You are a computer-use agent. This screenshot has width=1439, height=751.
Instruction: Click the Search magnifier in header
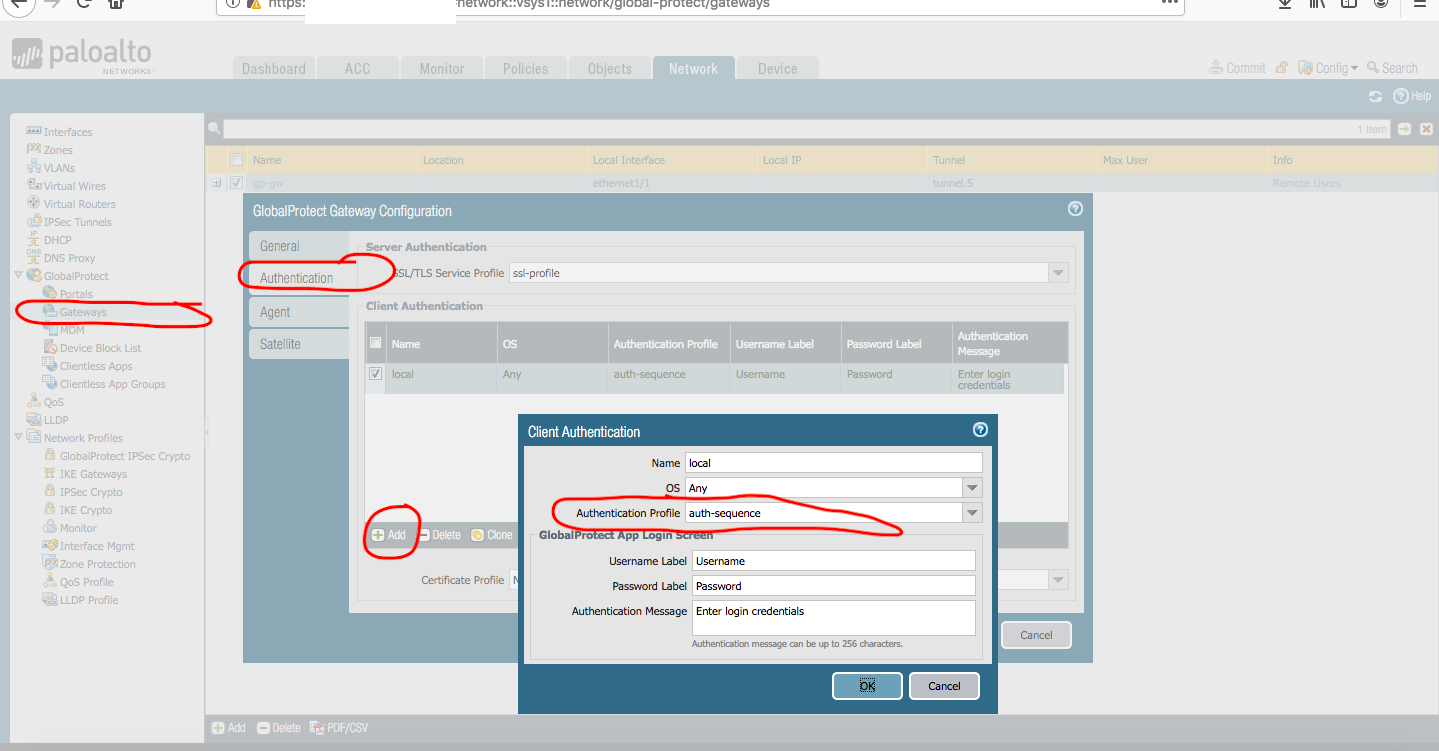[1373, 68]
